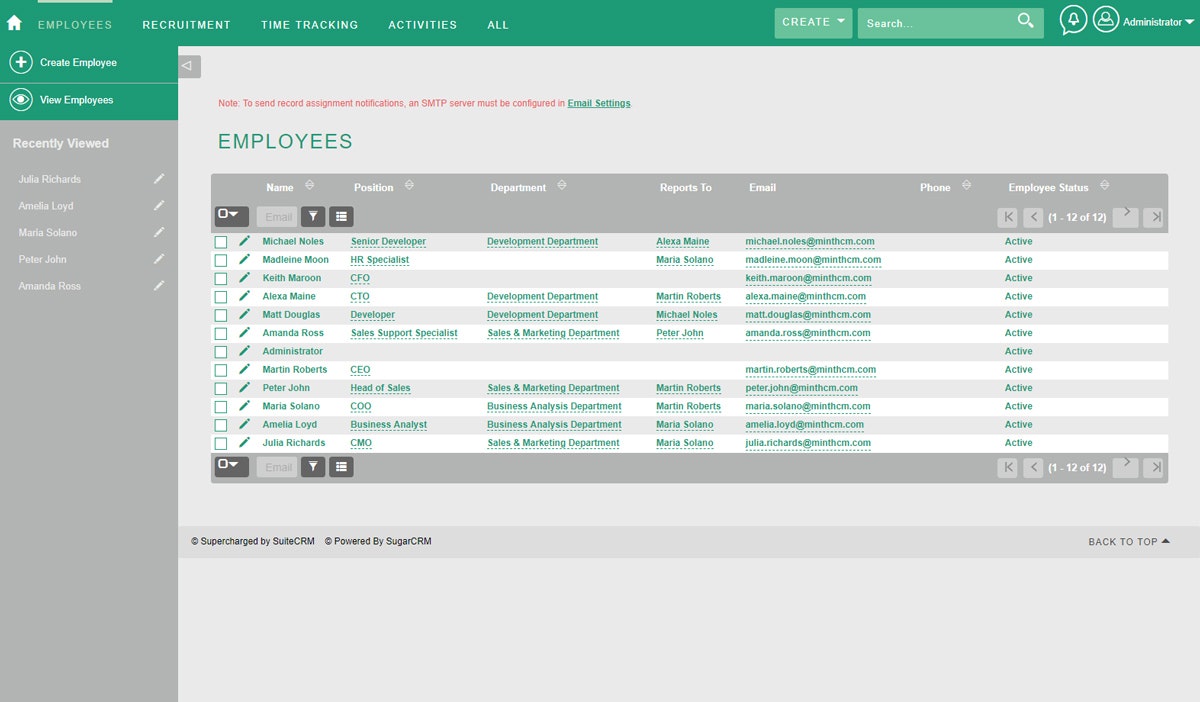Open the ACTIVITIES menu
This screenshot has width=1200, height=702.
[x=422, y=25]
